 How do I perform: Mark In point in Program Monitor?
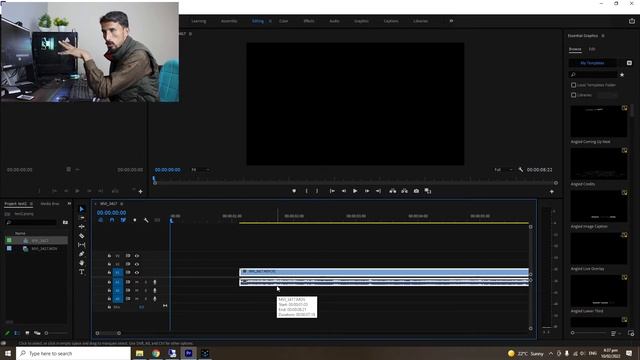pyautogui.click(x=307, y=191)
